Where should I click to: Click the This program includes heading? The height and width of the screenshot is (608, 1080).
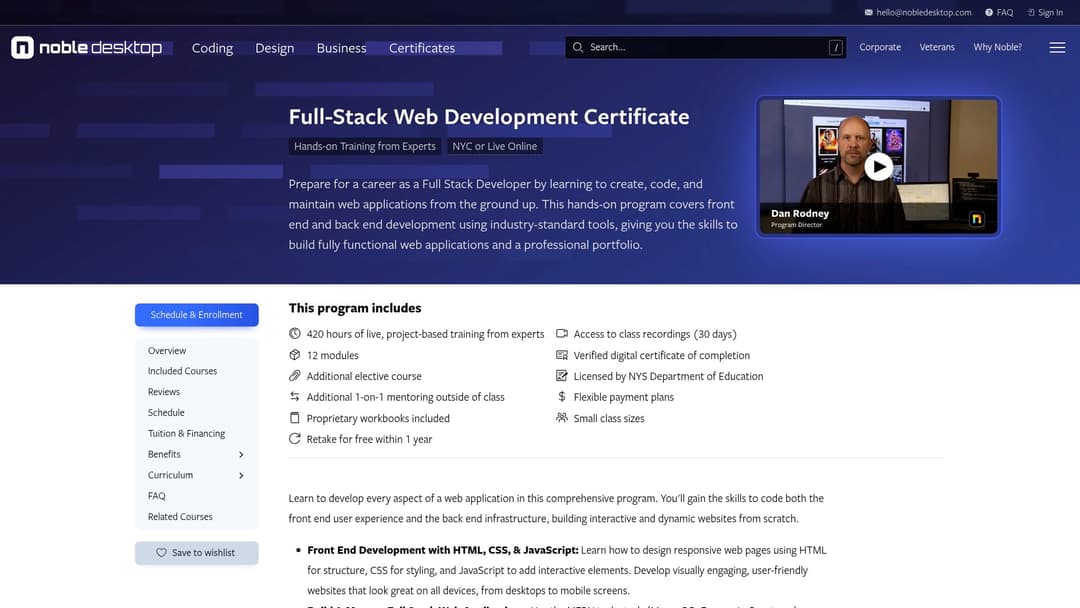[355, 308]
